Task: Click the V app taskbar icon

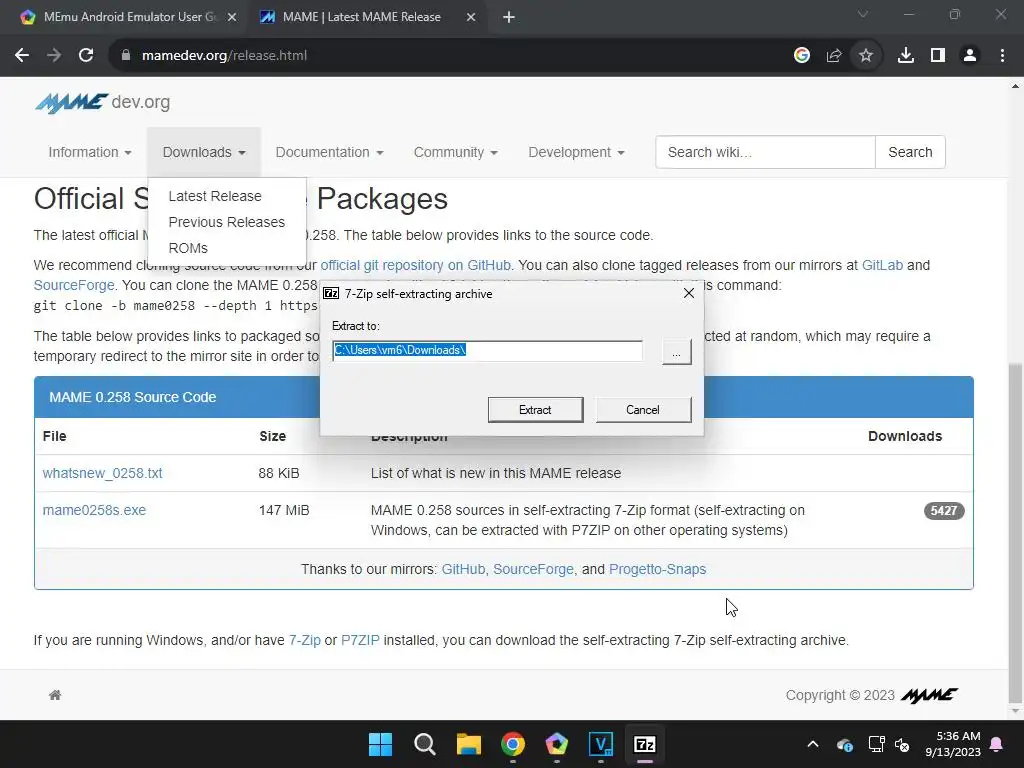Action: pyautogui.click(x=601, y=744)
